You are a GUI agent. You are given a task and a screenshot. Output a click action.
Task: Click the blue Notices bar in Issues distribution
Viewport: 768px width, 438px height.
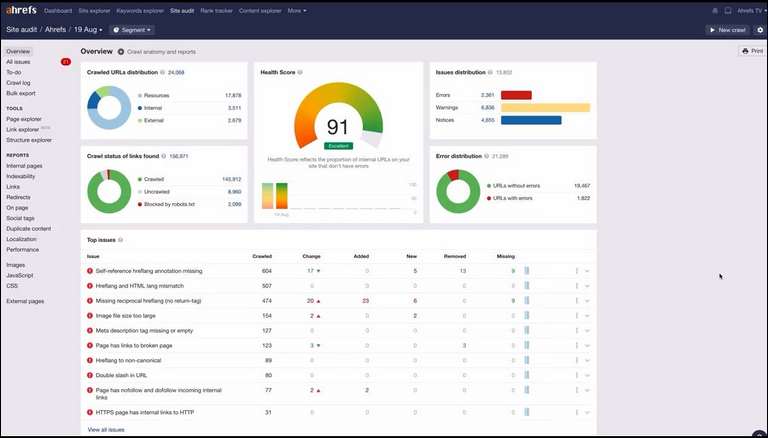click(531, 120)
